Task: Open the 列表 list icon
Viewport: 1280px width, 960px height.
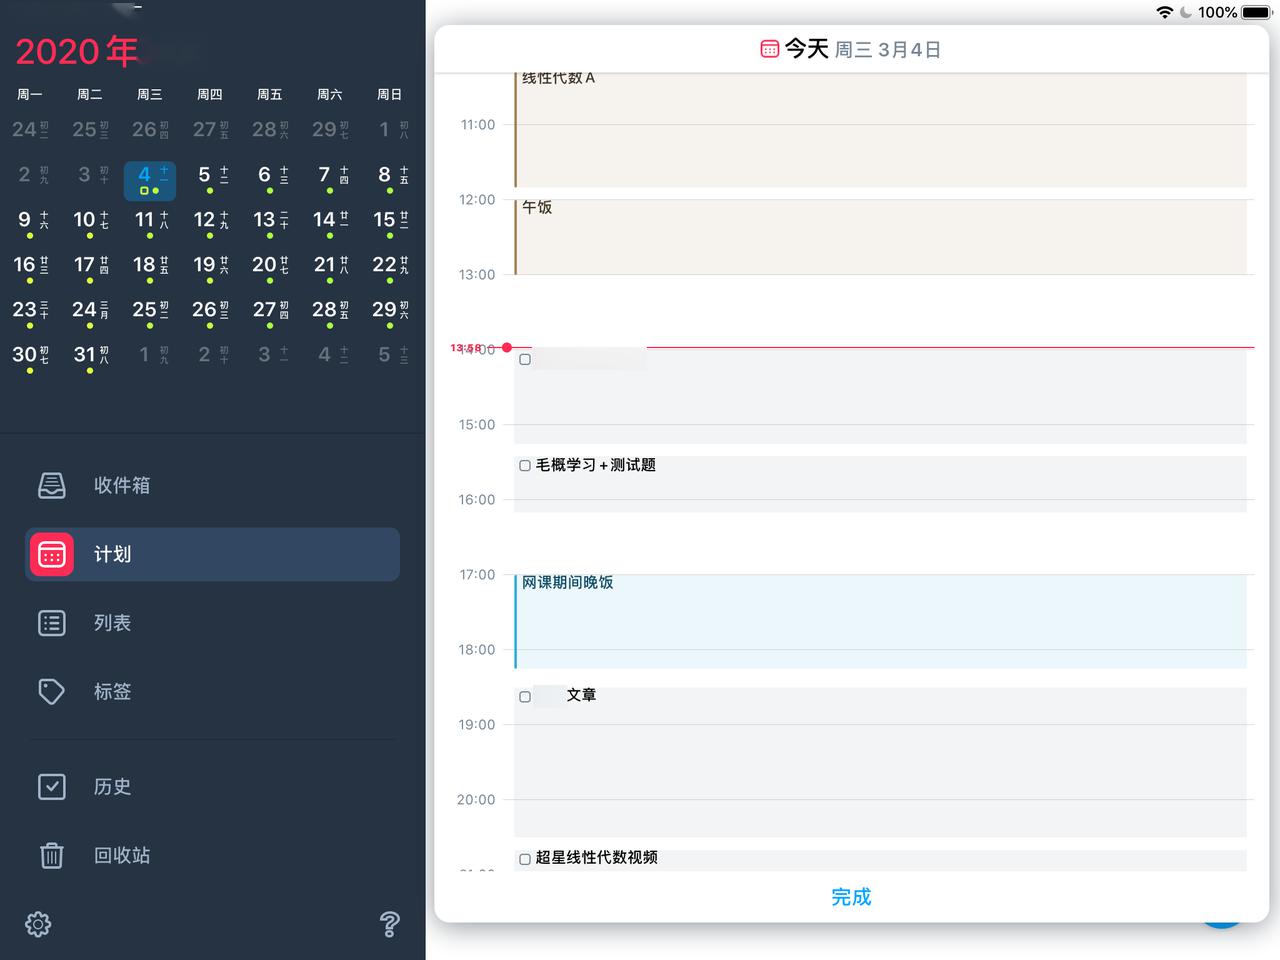Action: (52, 623)
